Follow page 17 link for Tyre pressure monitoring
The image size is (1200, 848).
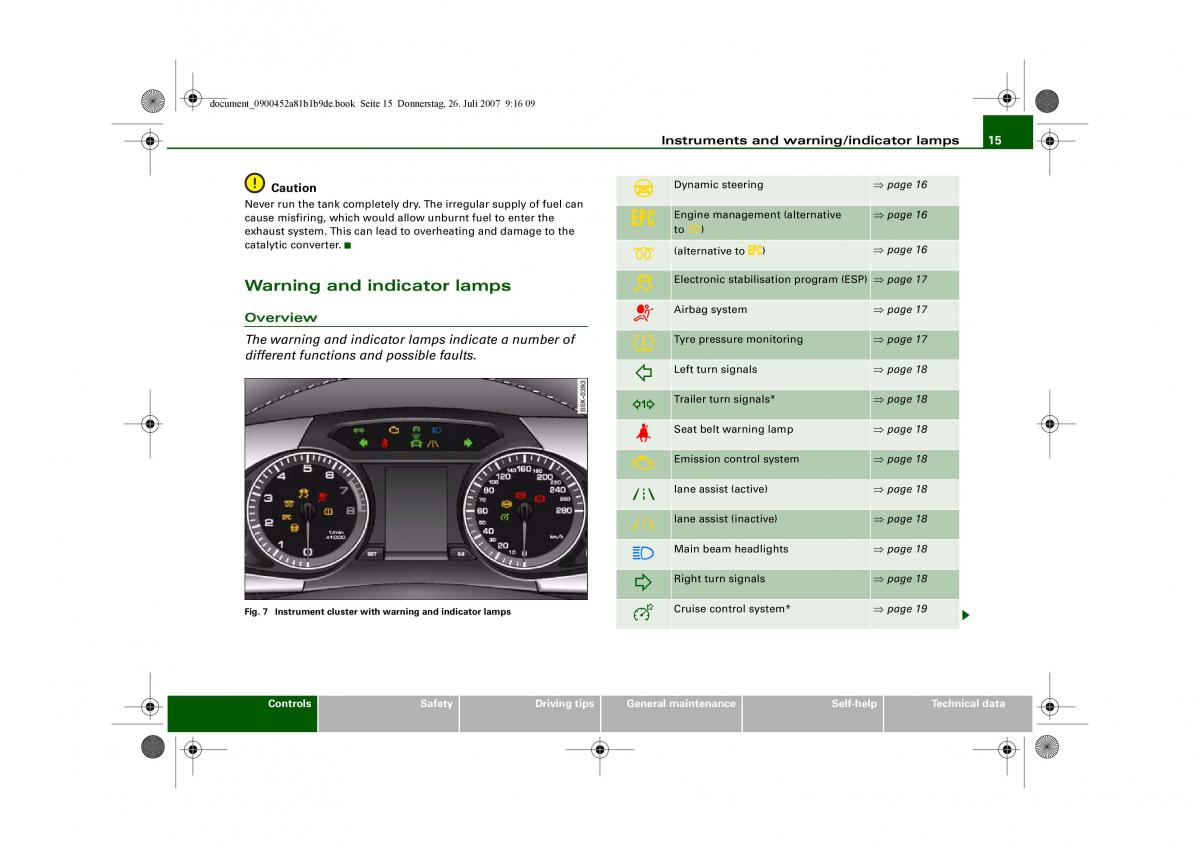[x=900, y=340]
